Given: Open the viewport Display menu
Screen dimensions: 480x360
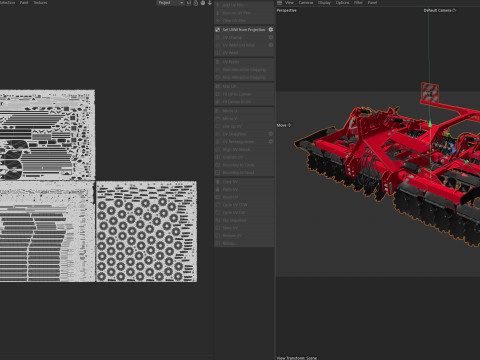Looking at the screenshot, I should coord(324,3).
